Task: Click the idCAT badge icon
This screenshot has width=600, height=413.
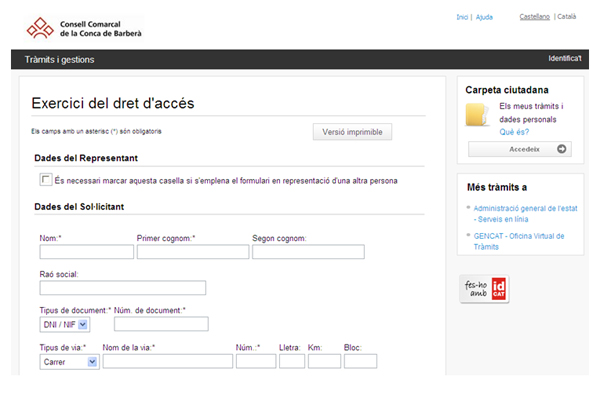Action: coord(483,289)
